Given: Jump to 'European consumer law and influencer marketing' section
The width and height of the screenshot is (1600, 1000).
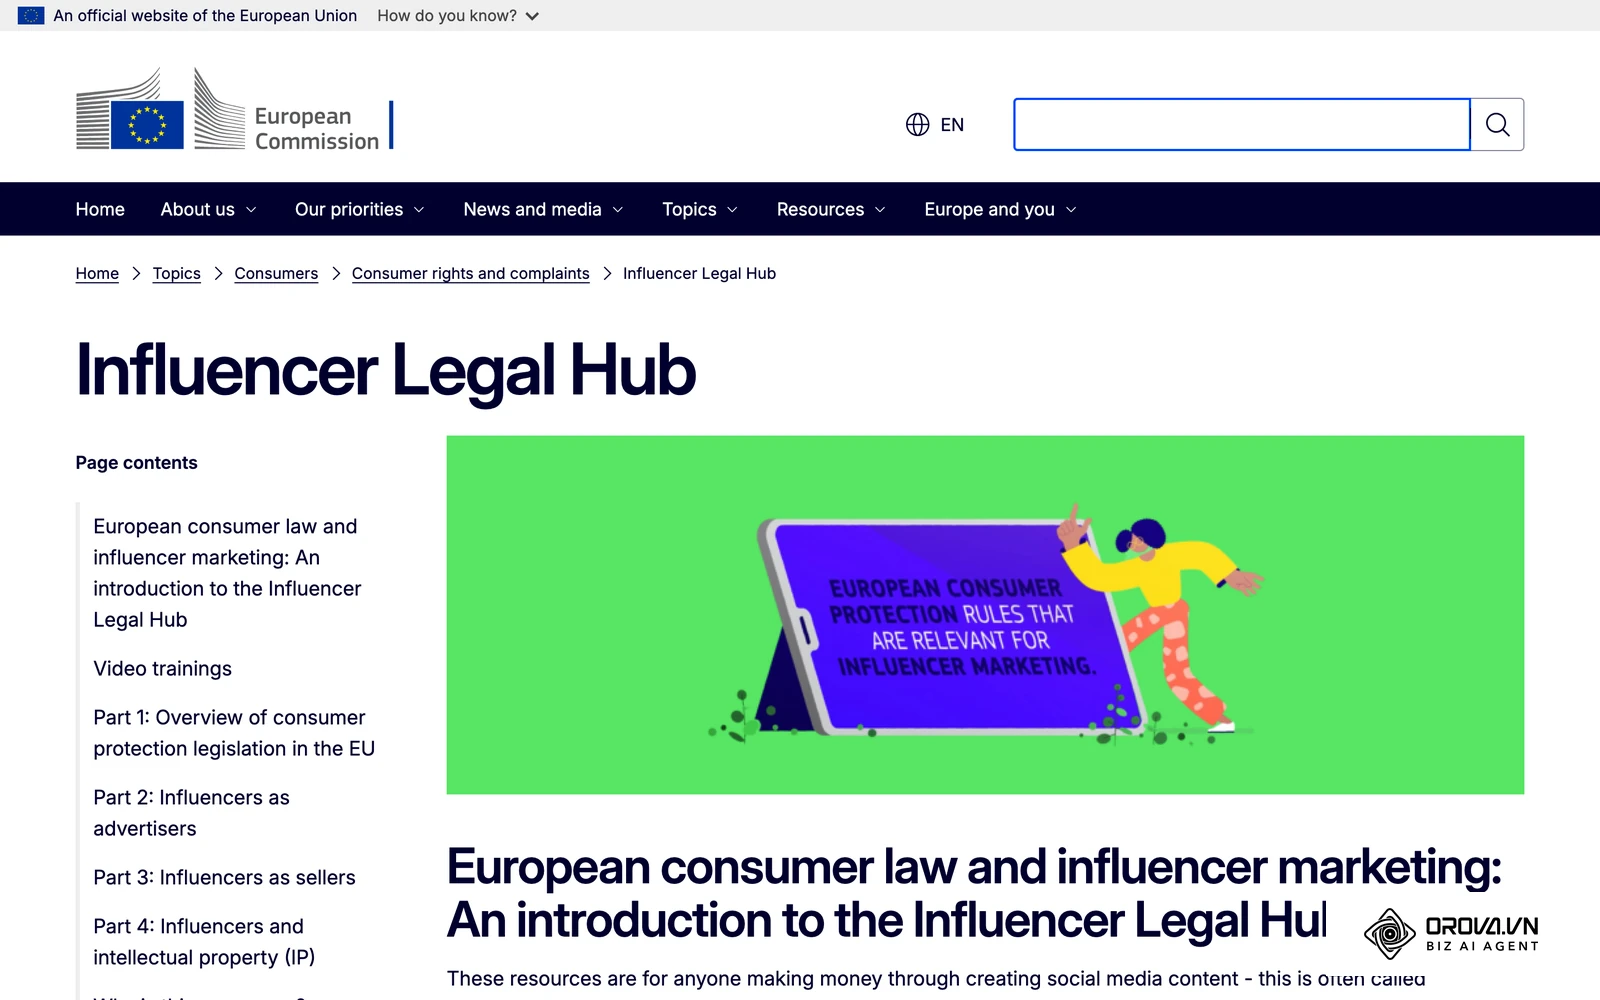Looking at the screenshot, I should tap(227, 573).
